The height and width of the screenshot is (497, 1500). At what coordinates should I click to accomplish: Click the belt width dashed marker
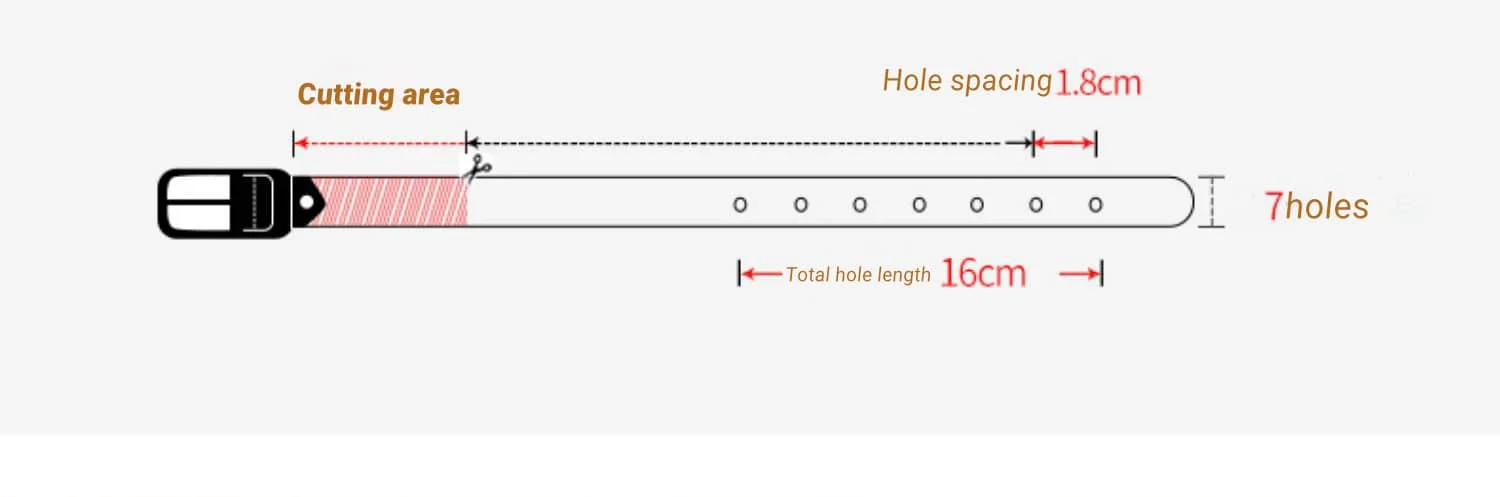click(1211, 202)
